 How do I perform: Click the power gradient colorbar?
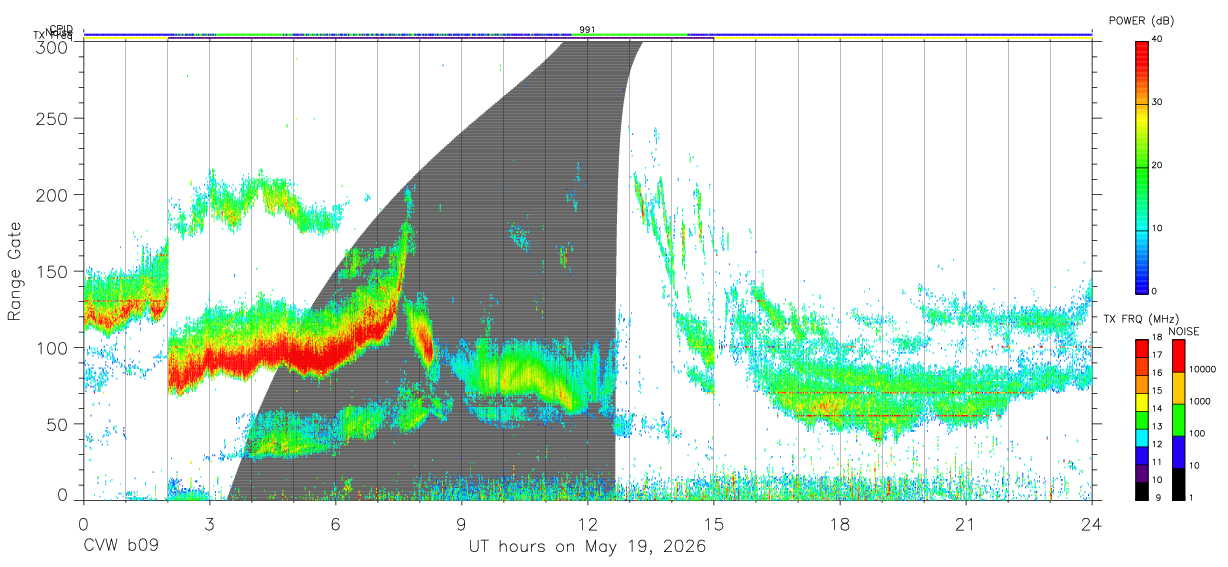[1142, 166]
